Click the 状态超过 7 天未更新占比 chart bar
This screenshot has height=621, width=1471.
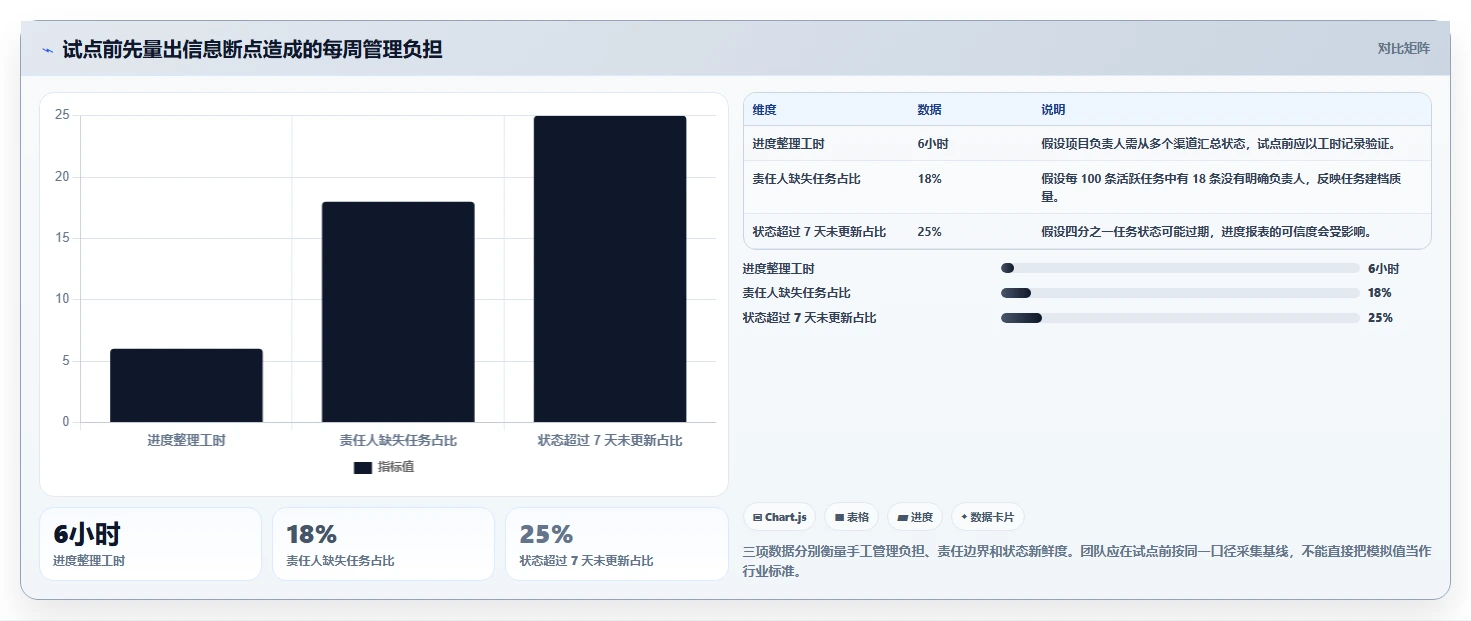[x=610, y=269]
